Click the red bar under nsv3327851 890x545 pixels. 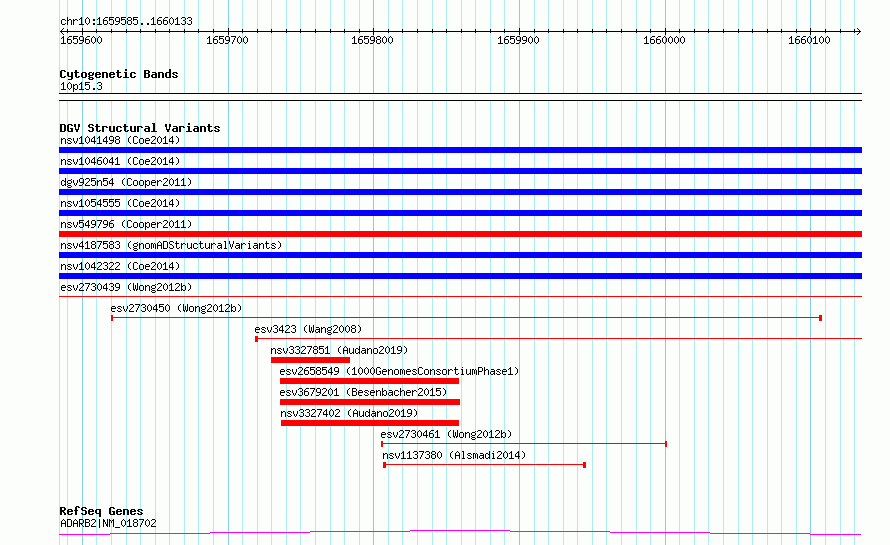[x=310, y=360]
